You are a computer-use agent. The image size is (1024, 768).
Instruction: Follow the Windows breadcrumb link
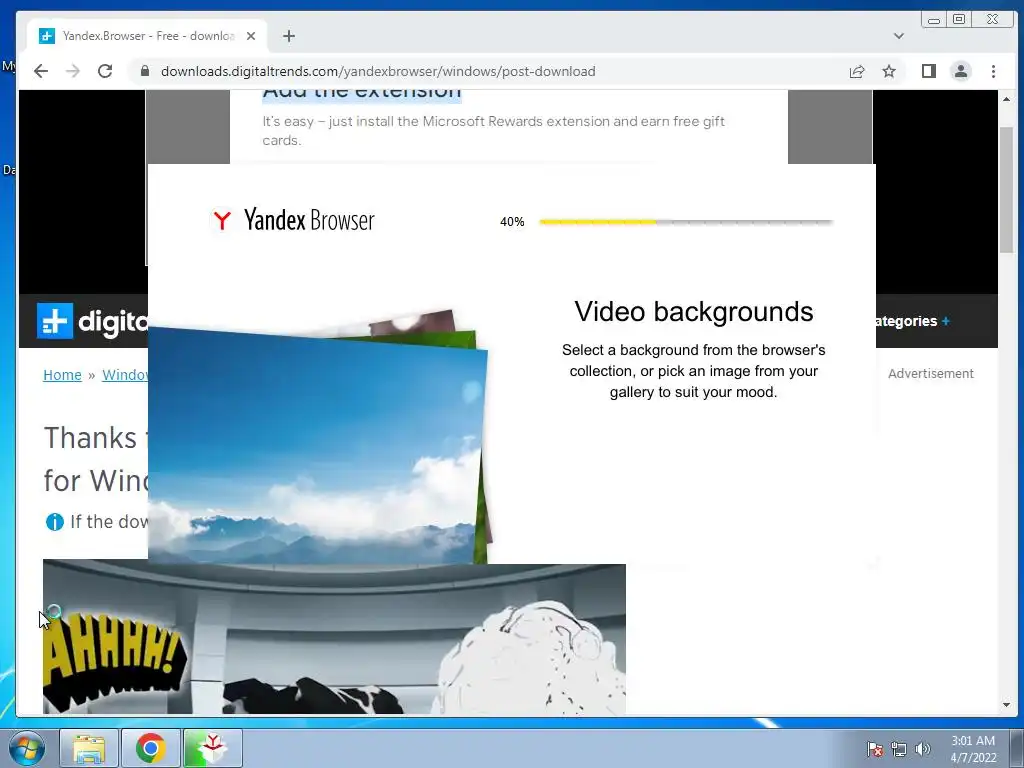(x=125, y=375)
